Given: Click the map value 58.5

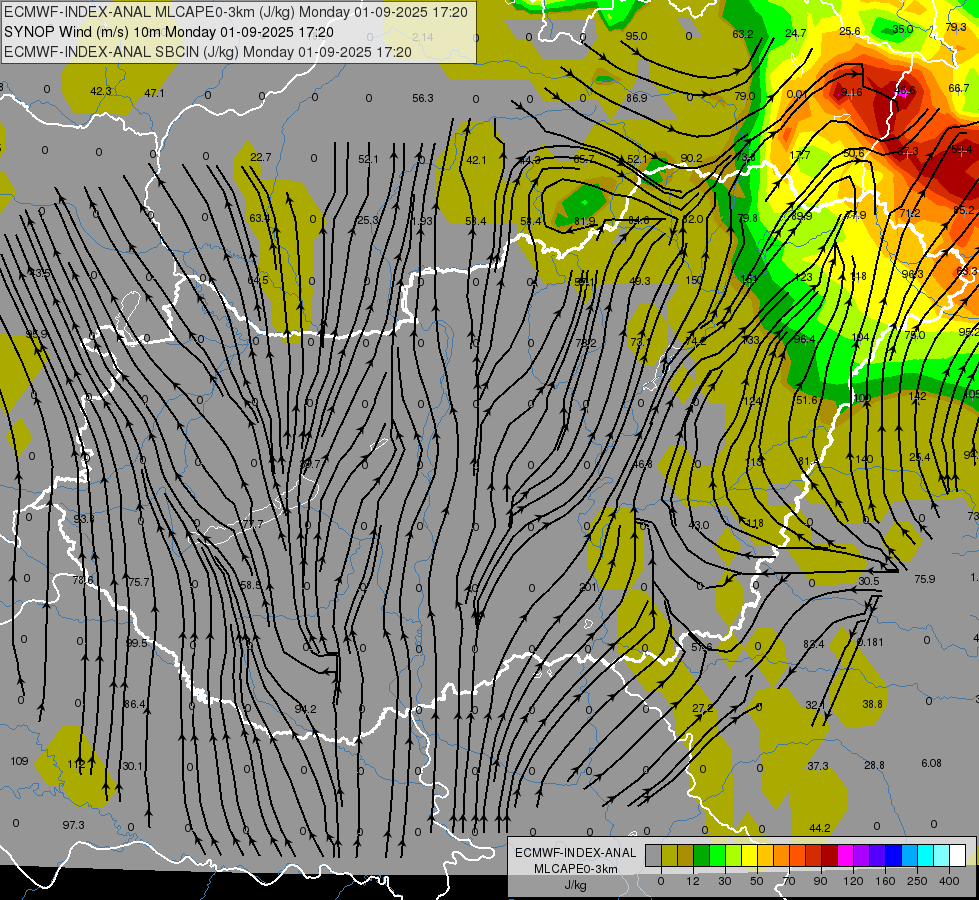Looking at the screenshot, I should pos(251,585).
